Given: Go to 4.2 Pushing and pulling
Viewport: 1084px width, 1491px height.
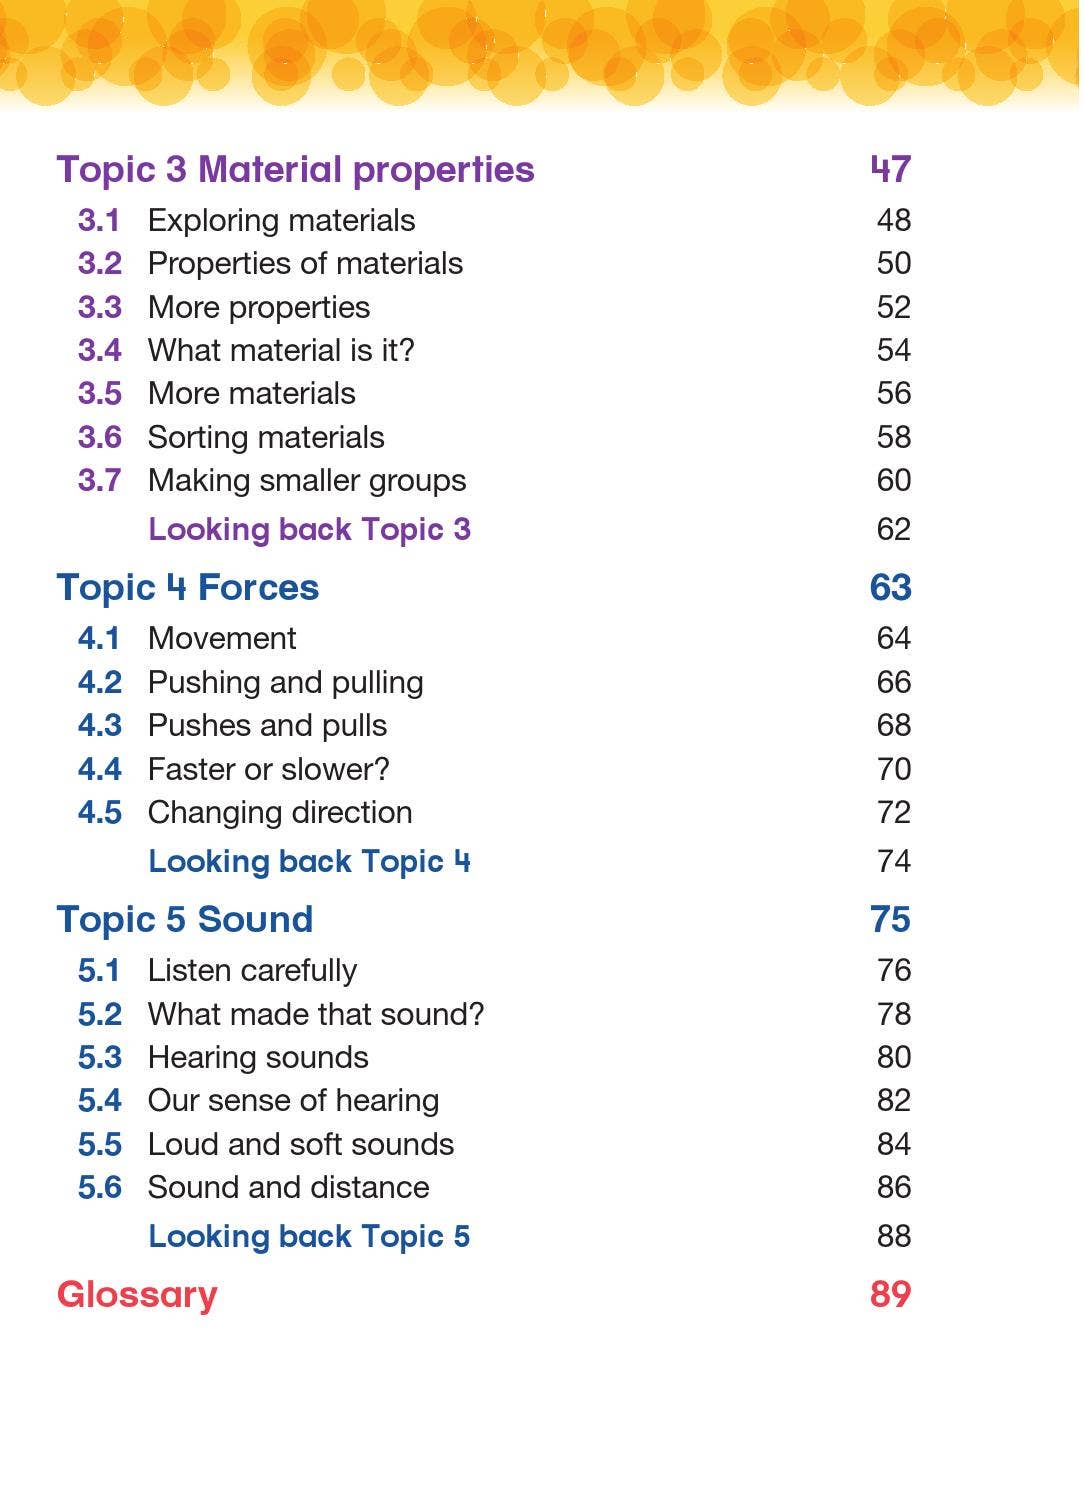Looking at the screenshot, I should click(x=251, y=682).
